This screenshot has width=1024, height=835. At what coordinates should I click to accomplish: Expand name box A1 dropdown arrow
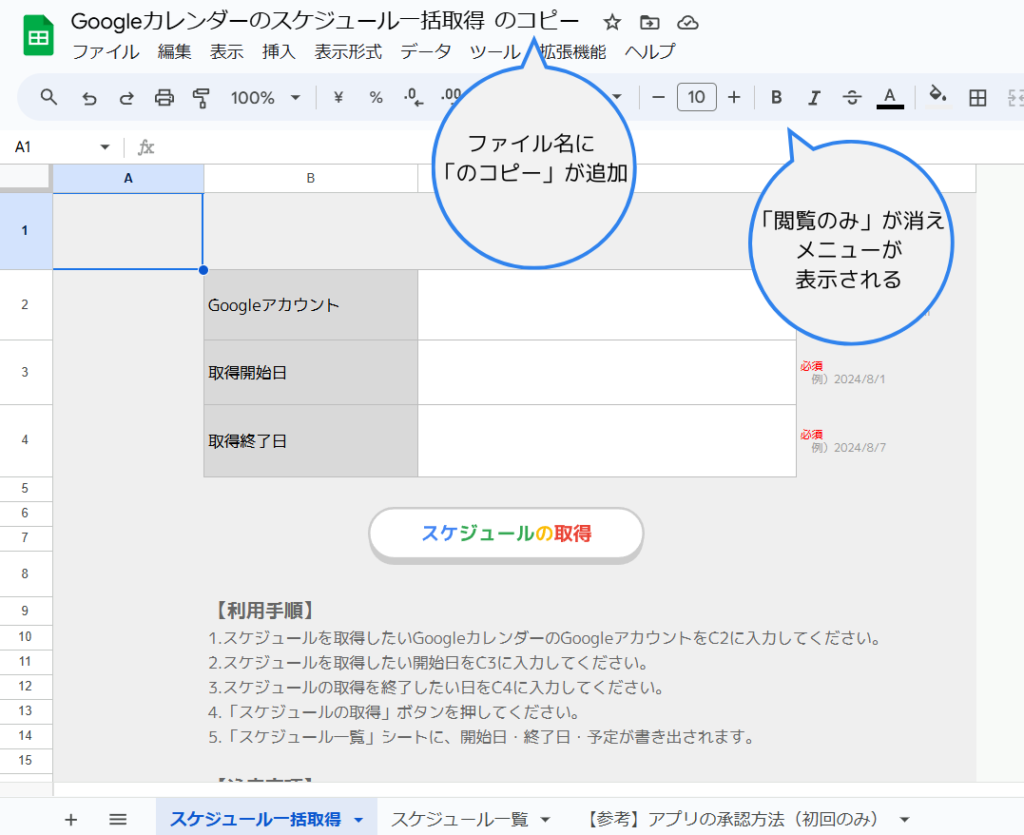coord(104,147)
